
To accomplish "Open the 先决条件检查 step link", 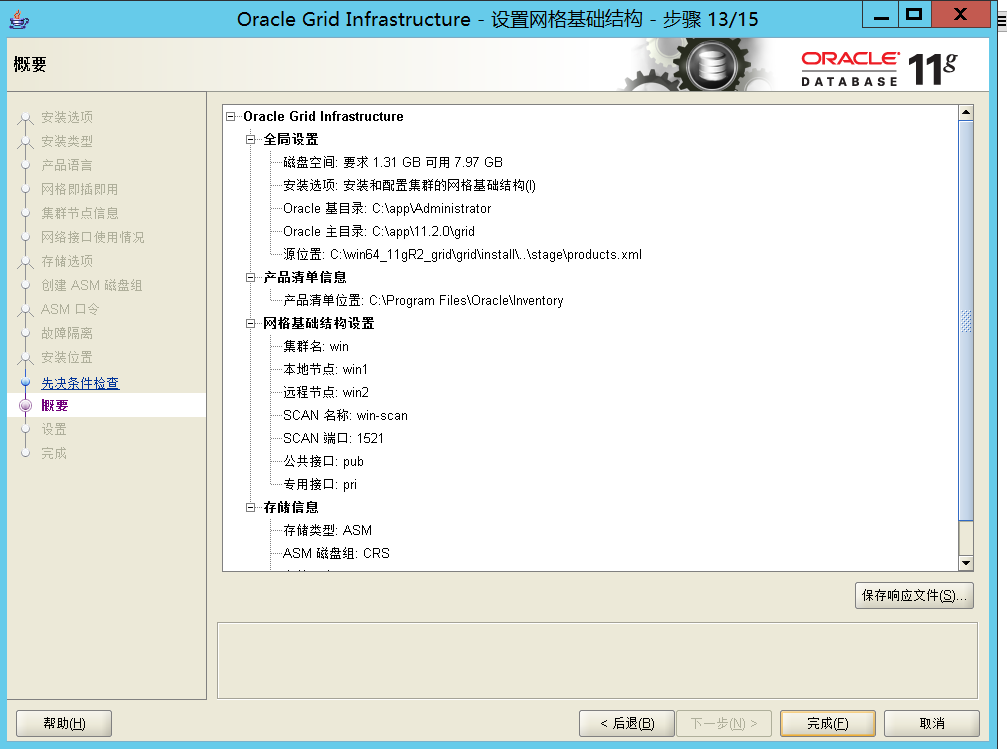I will pos(80,383).
